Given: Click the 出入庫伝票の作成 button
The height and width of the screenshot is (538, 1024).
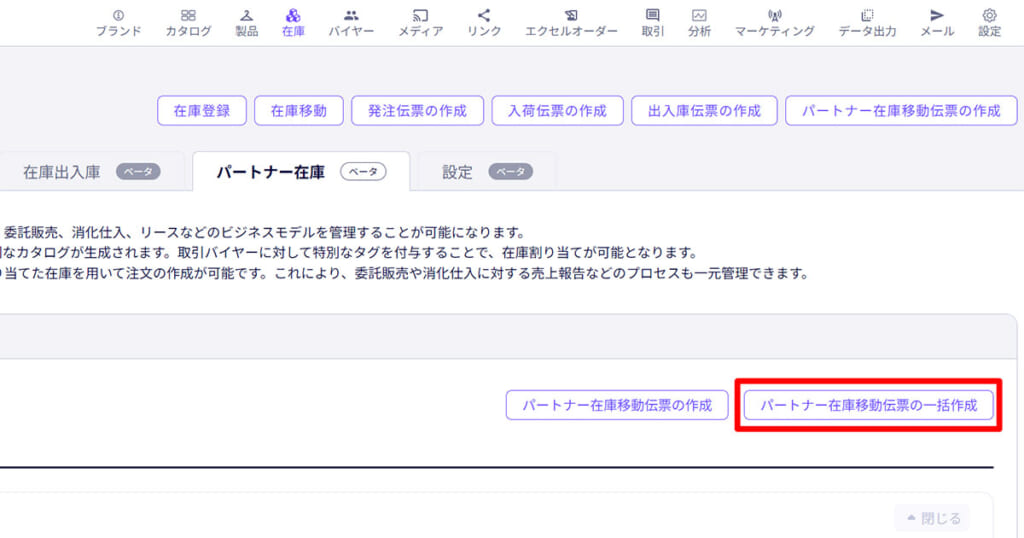Looking at the screenshot, I should (x=704, y=110).
